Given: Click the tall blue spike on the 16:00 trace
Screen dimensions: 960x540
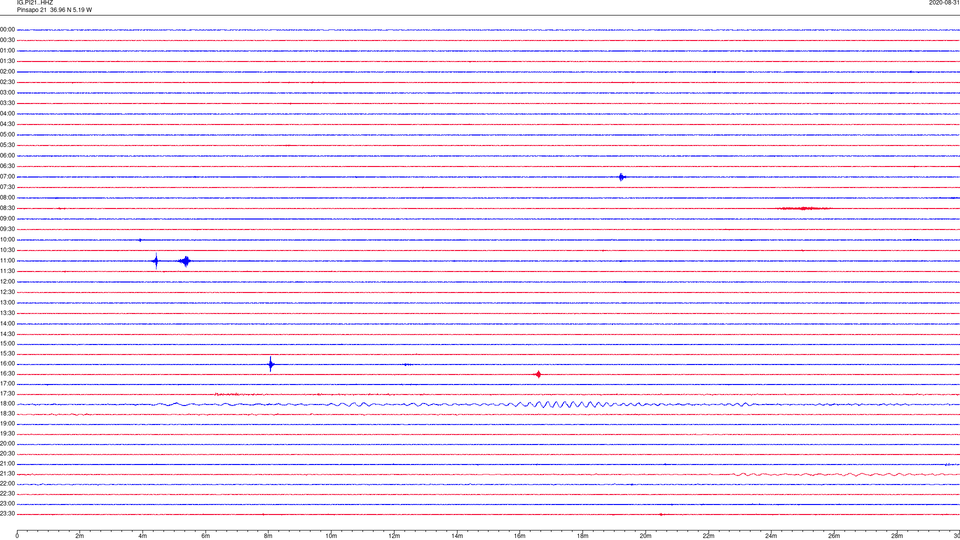Looking at the screenshot, I should (271, 364).
